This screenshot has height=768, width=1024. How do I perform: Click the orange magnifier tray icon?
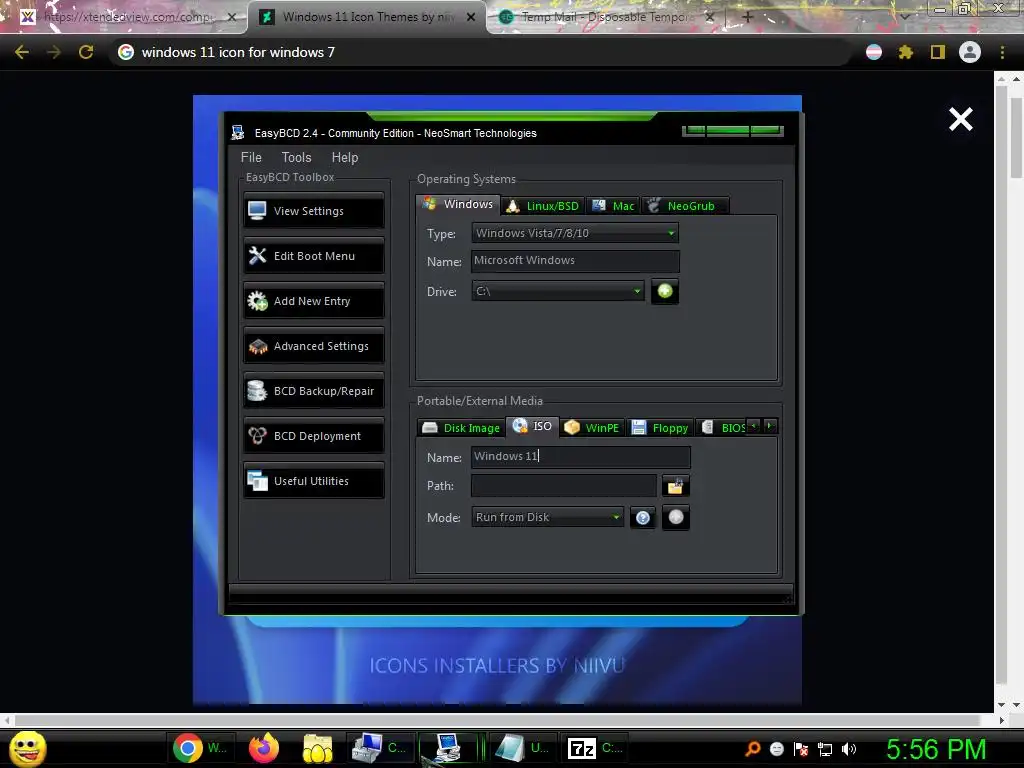pos(753,749)
